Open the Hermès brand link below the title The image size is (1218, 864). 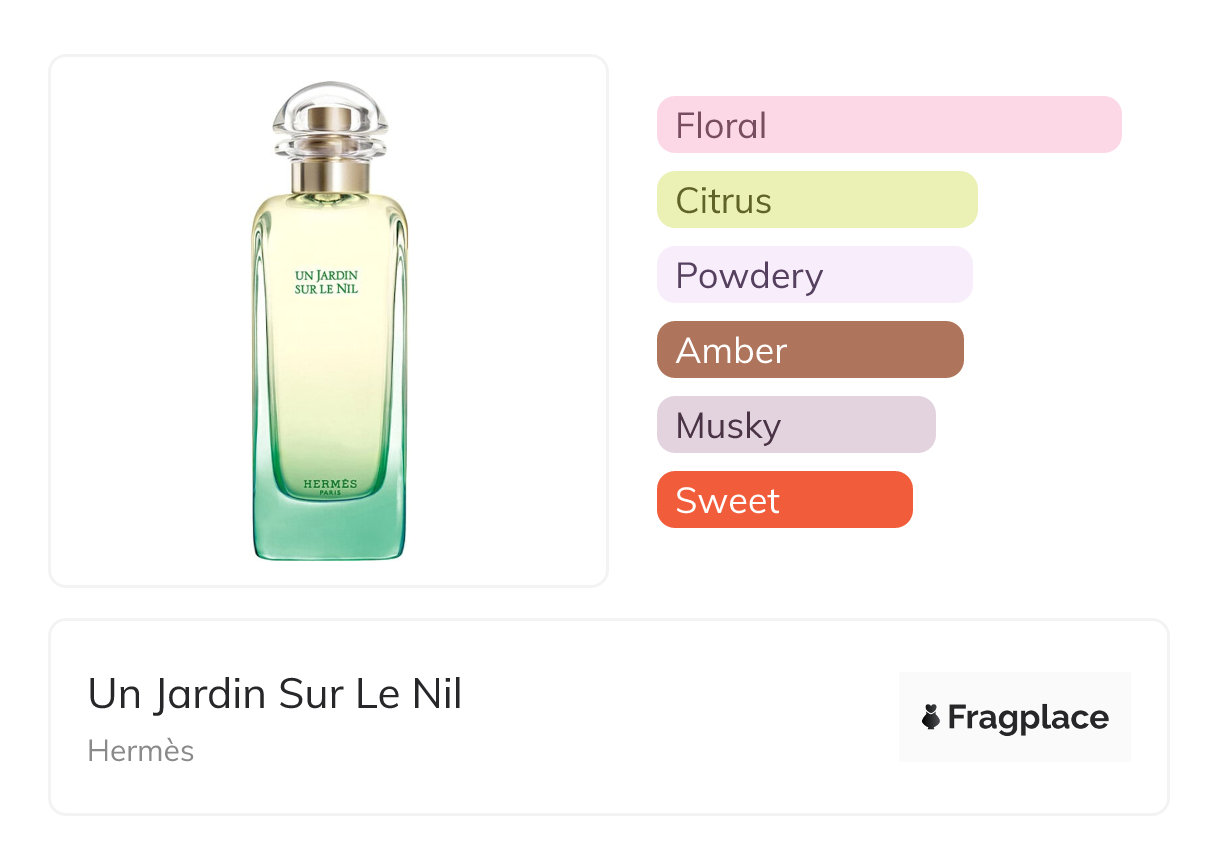tap(141, 751)
